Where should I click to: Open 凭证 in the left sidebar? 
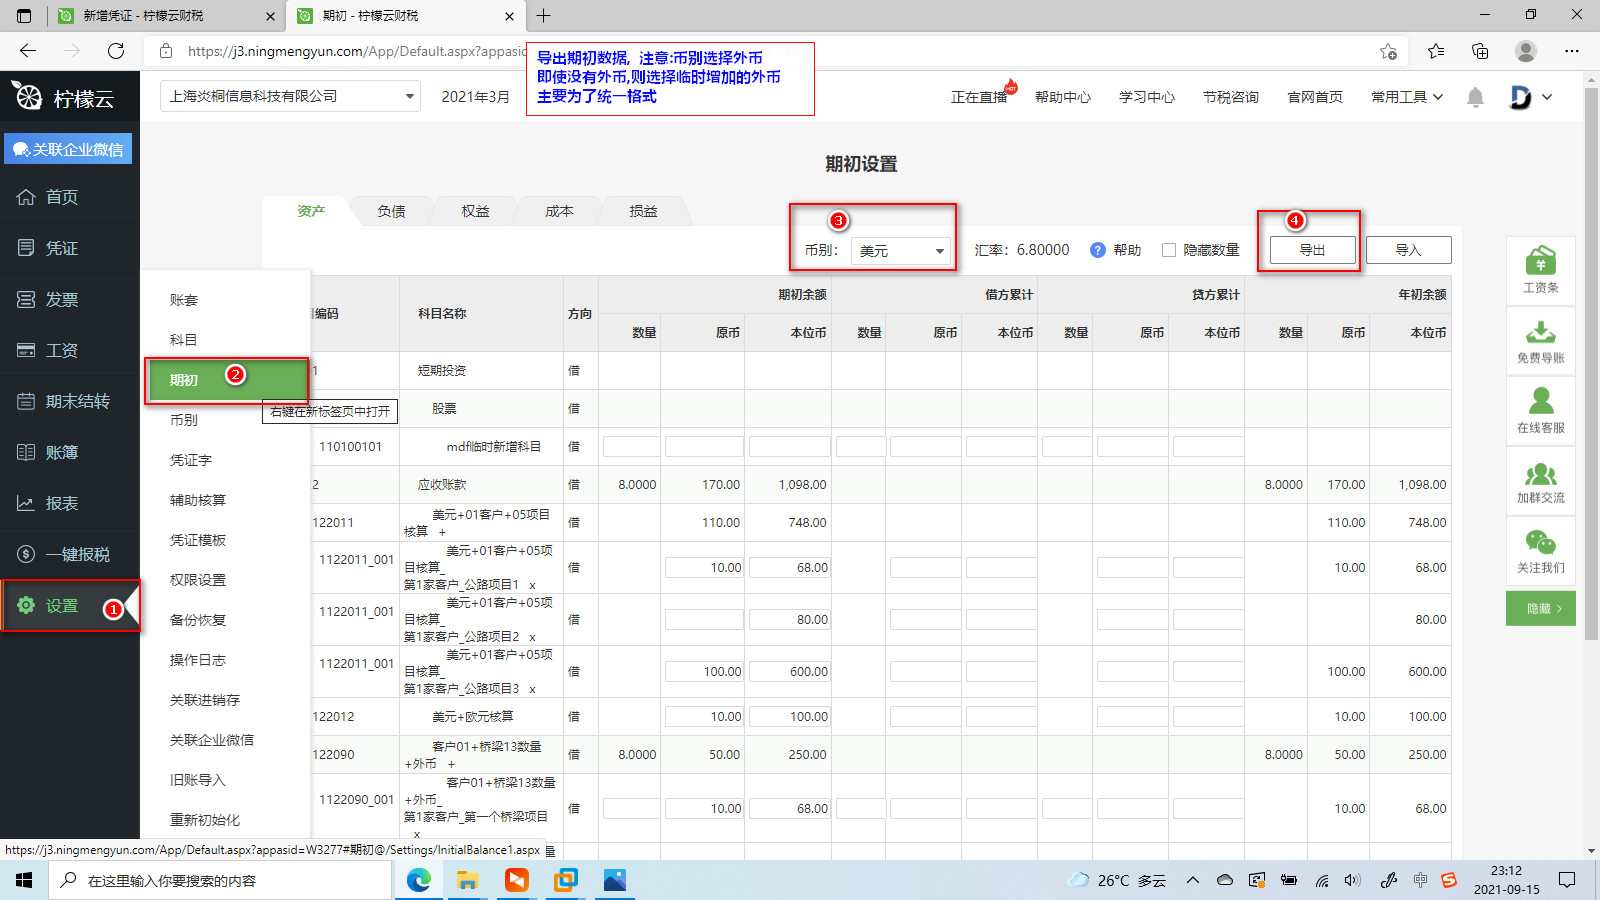(61, 248)
